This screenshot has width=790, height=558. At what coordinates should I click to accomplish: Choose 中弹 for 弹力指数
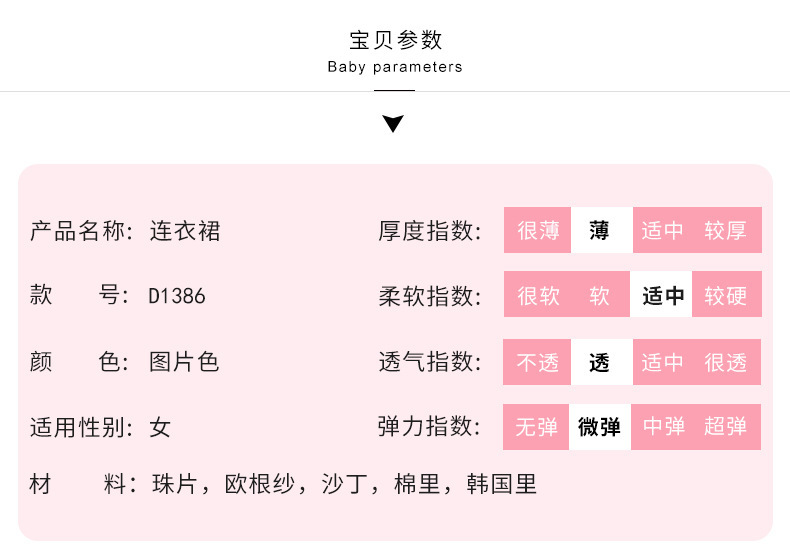pos(663,427)
